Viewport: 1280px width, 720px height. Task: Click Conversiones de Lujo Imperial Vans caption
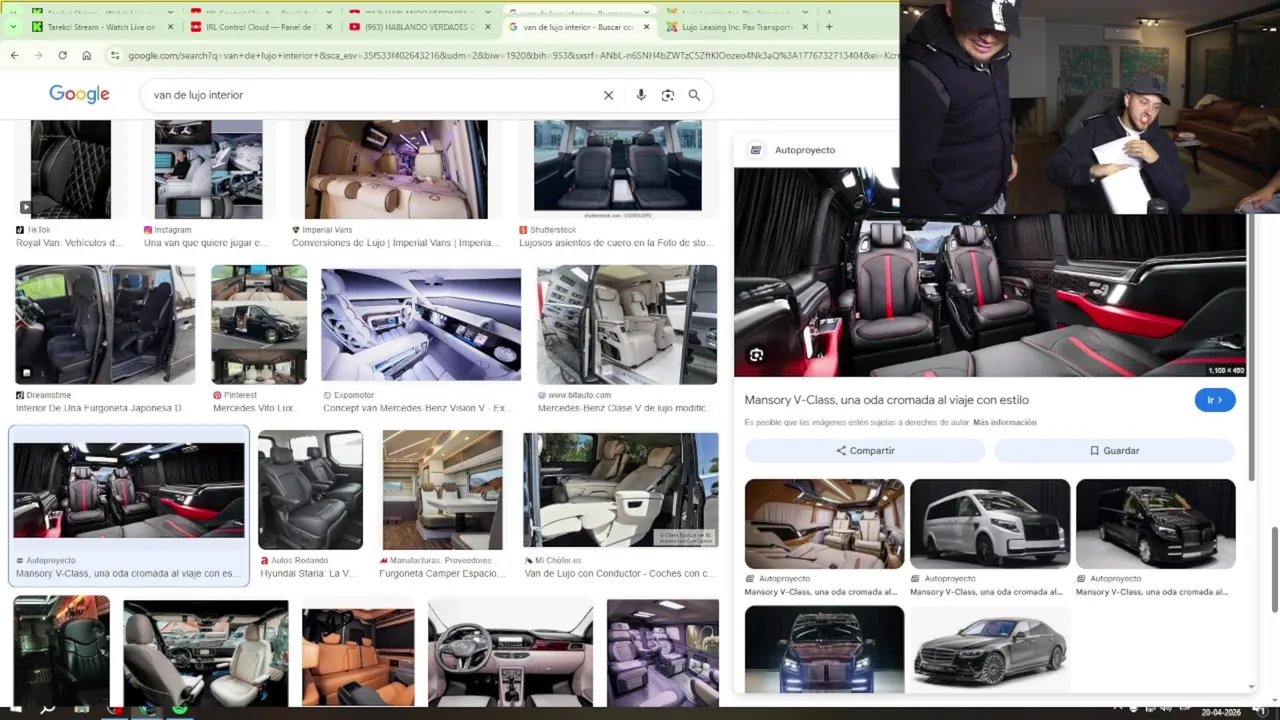[x=395, y=243]
